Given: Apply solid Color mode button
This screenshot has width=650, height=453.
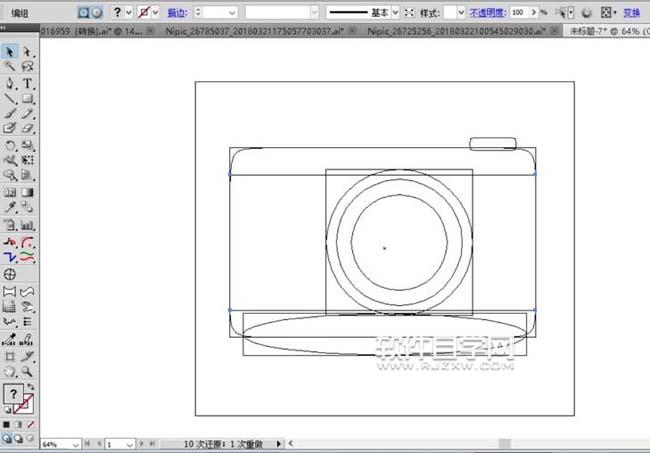Looking at the screenshot, I should (6, 424).
